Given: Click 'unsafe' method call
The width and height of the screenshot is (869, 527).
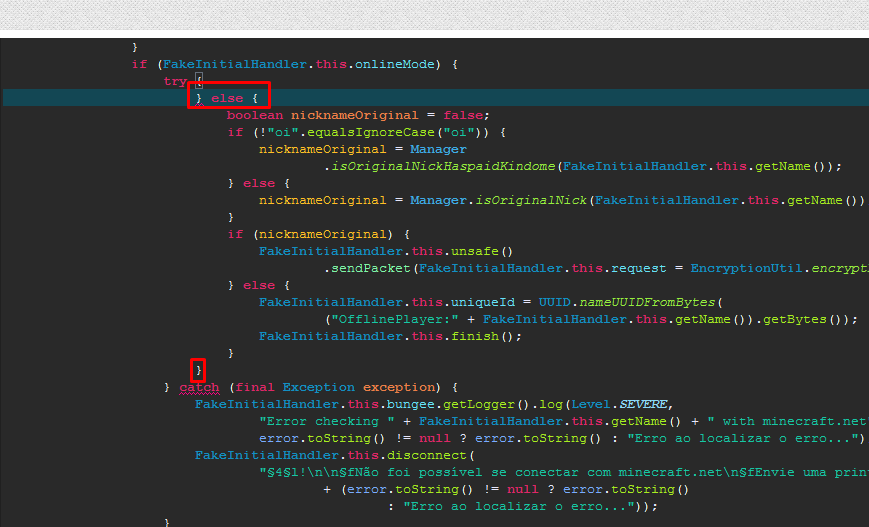Looking at the screenshot, I should pos(475,251).
